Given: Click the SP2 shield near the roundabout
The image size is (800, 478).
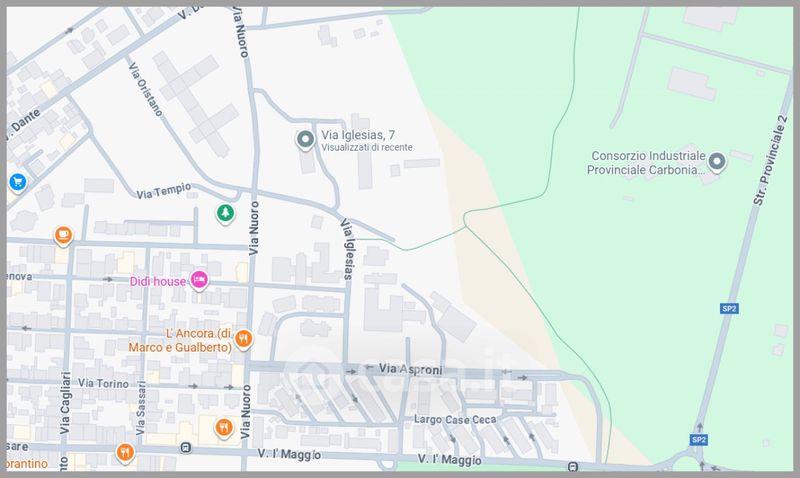Looking at the screenshot, I should (x=698, y=439).
